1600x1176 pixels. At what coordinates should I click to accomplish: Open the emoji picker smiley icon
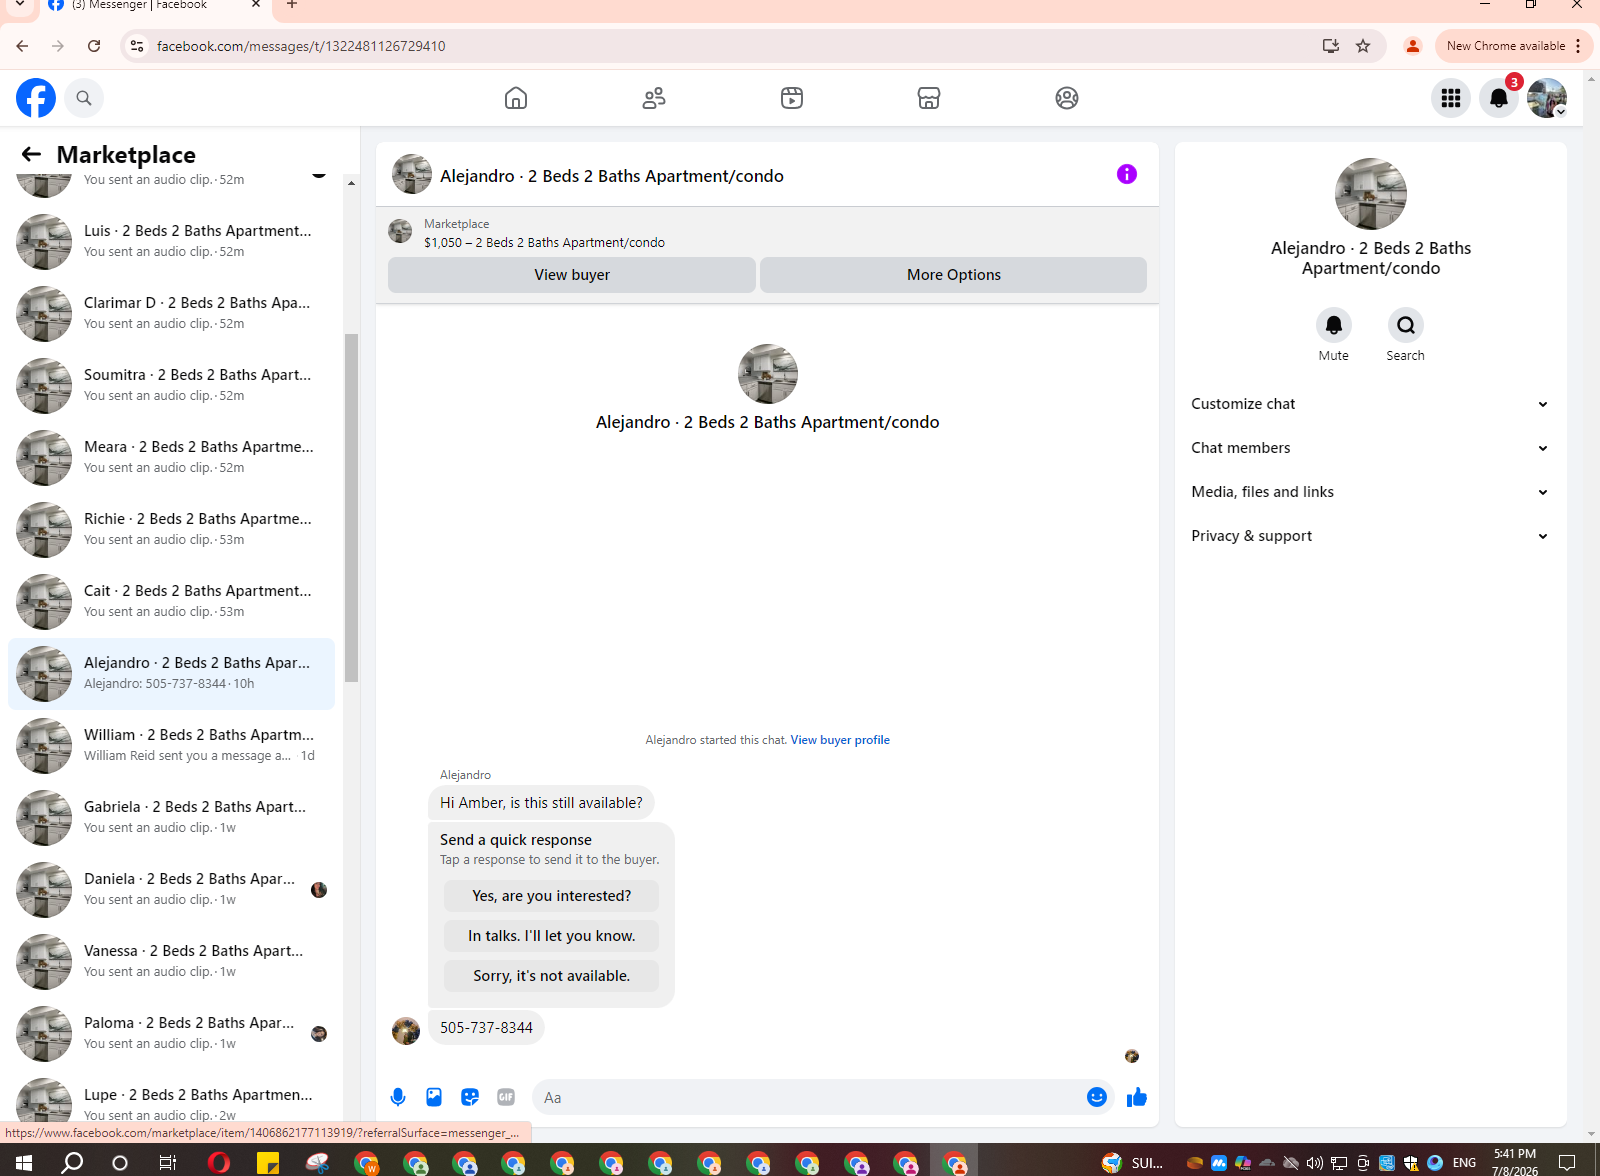1097,1097
